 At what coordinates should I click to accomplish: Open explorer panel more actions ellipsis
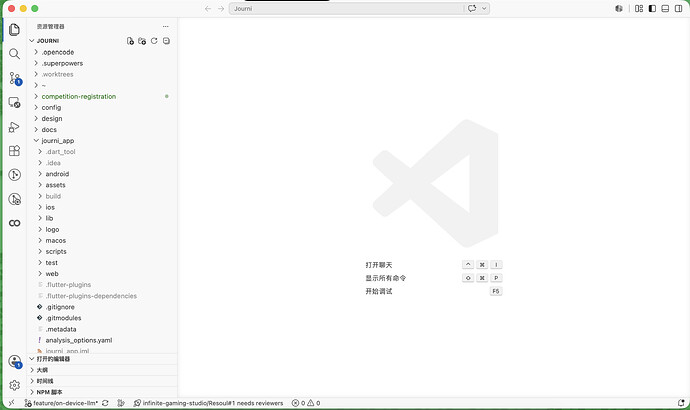[x=165, y=26]
